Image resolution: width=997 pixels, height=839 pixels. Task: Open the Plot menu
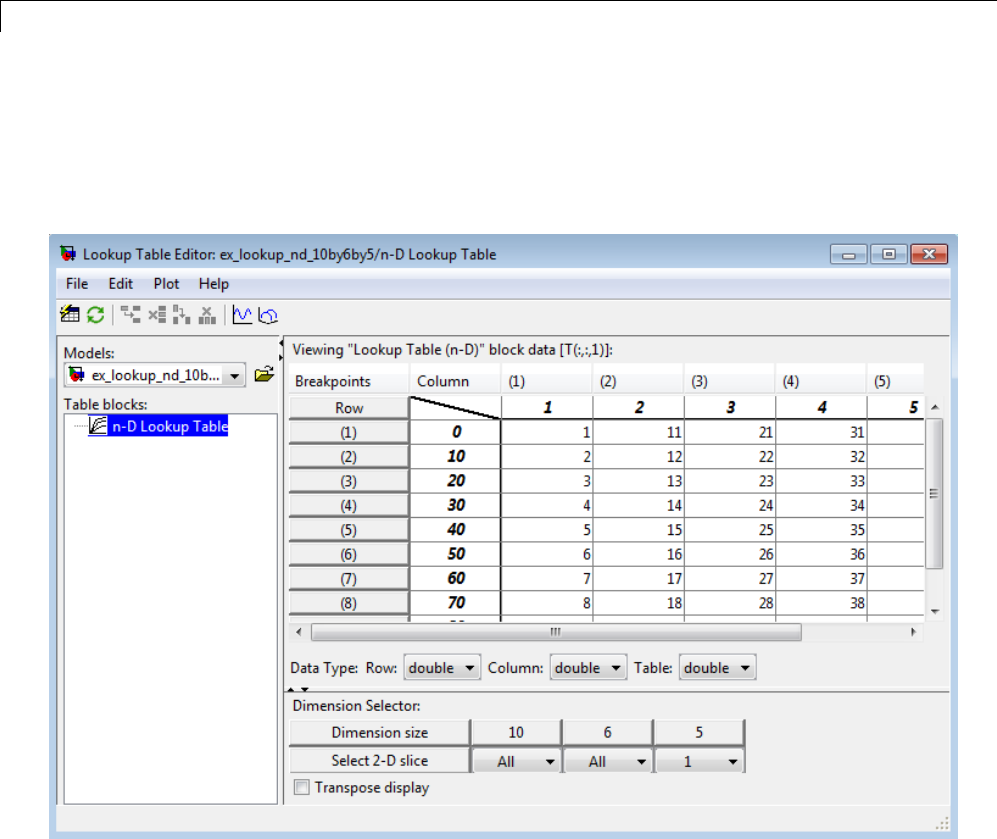tap(166, 284)
